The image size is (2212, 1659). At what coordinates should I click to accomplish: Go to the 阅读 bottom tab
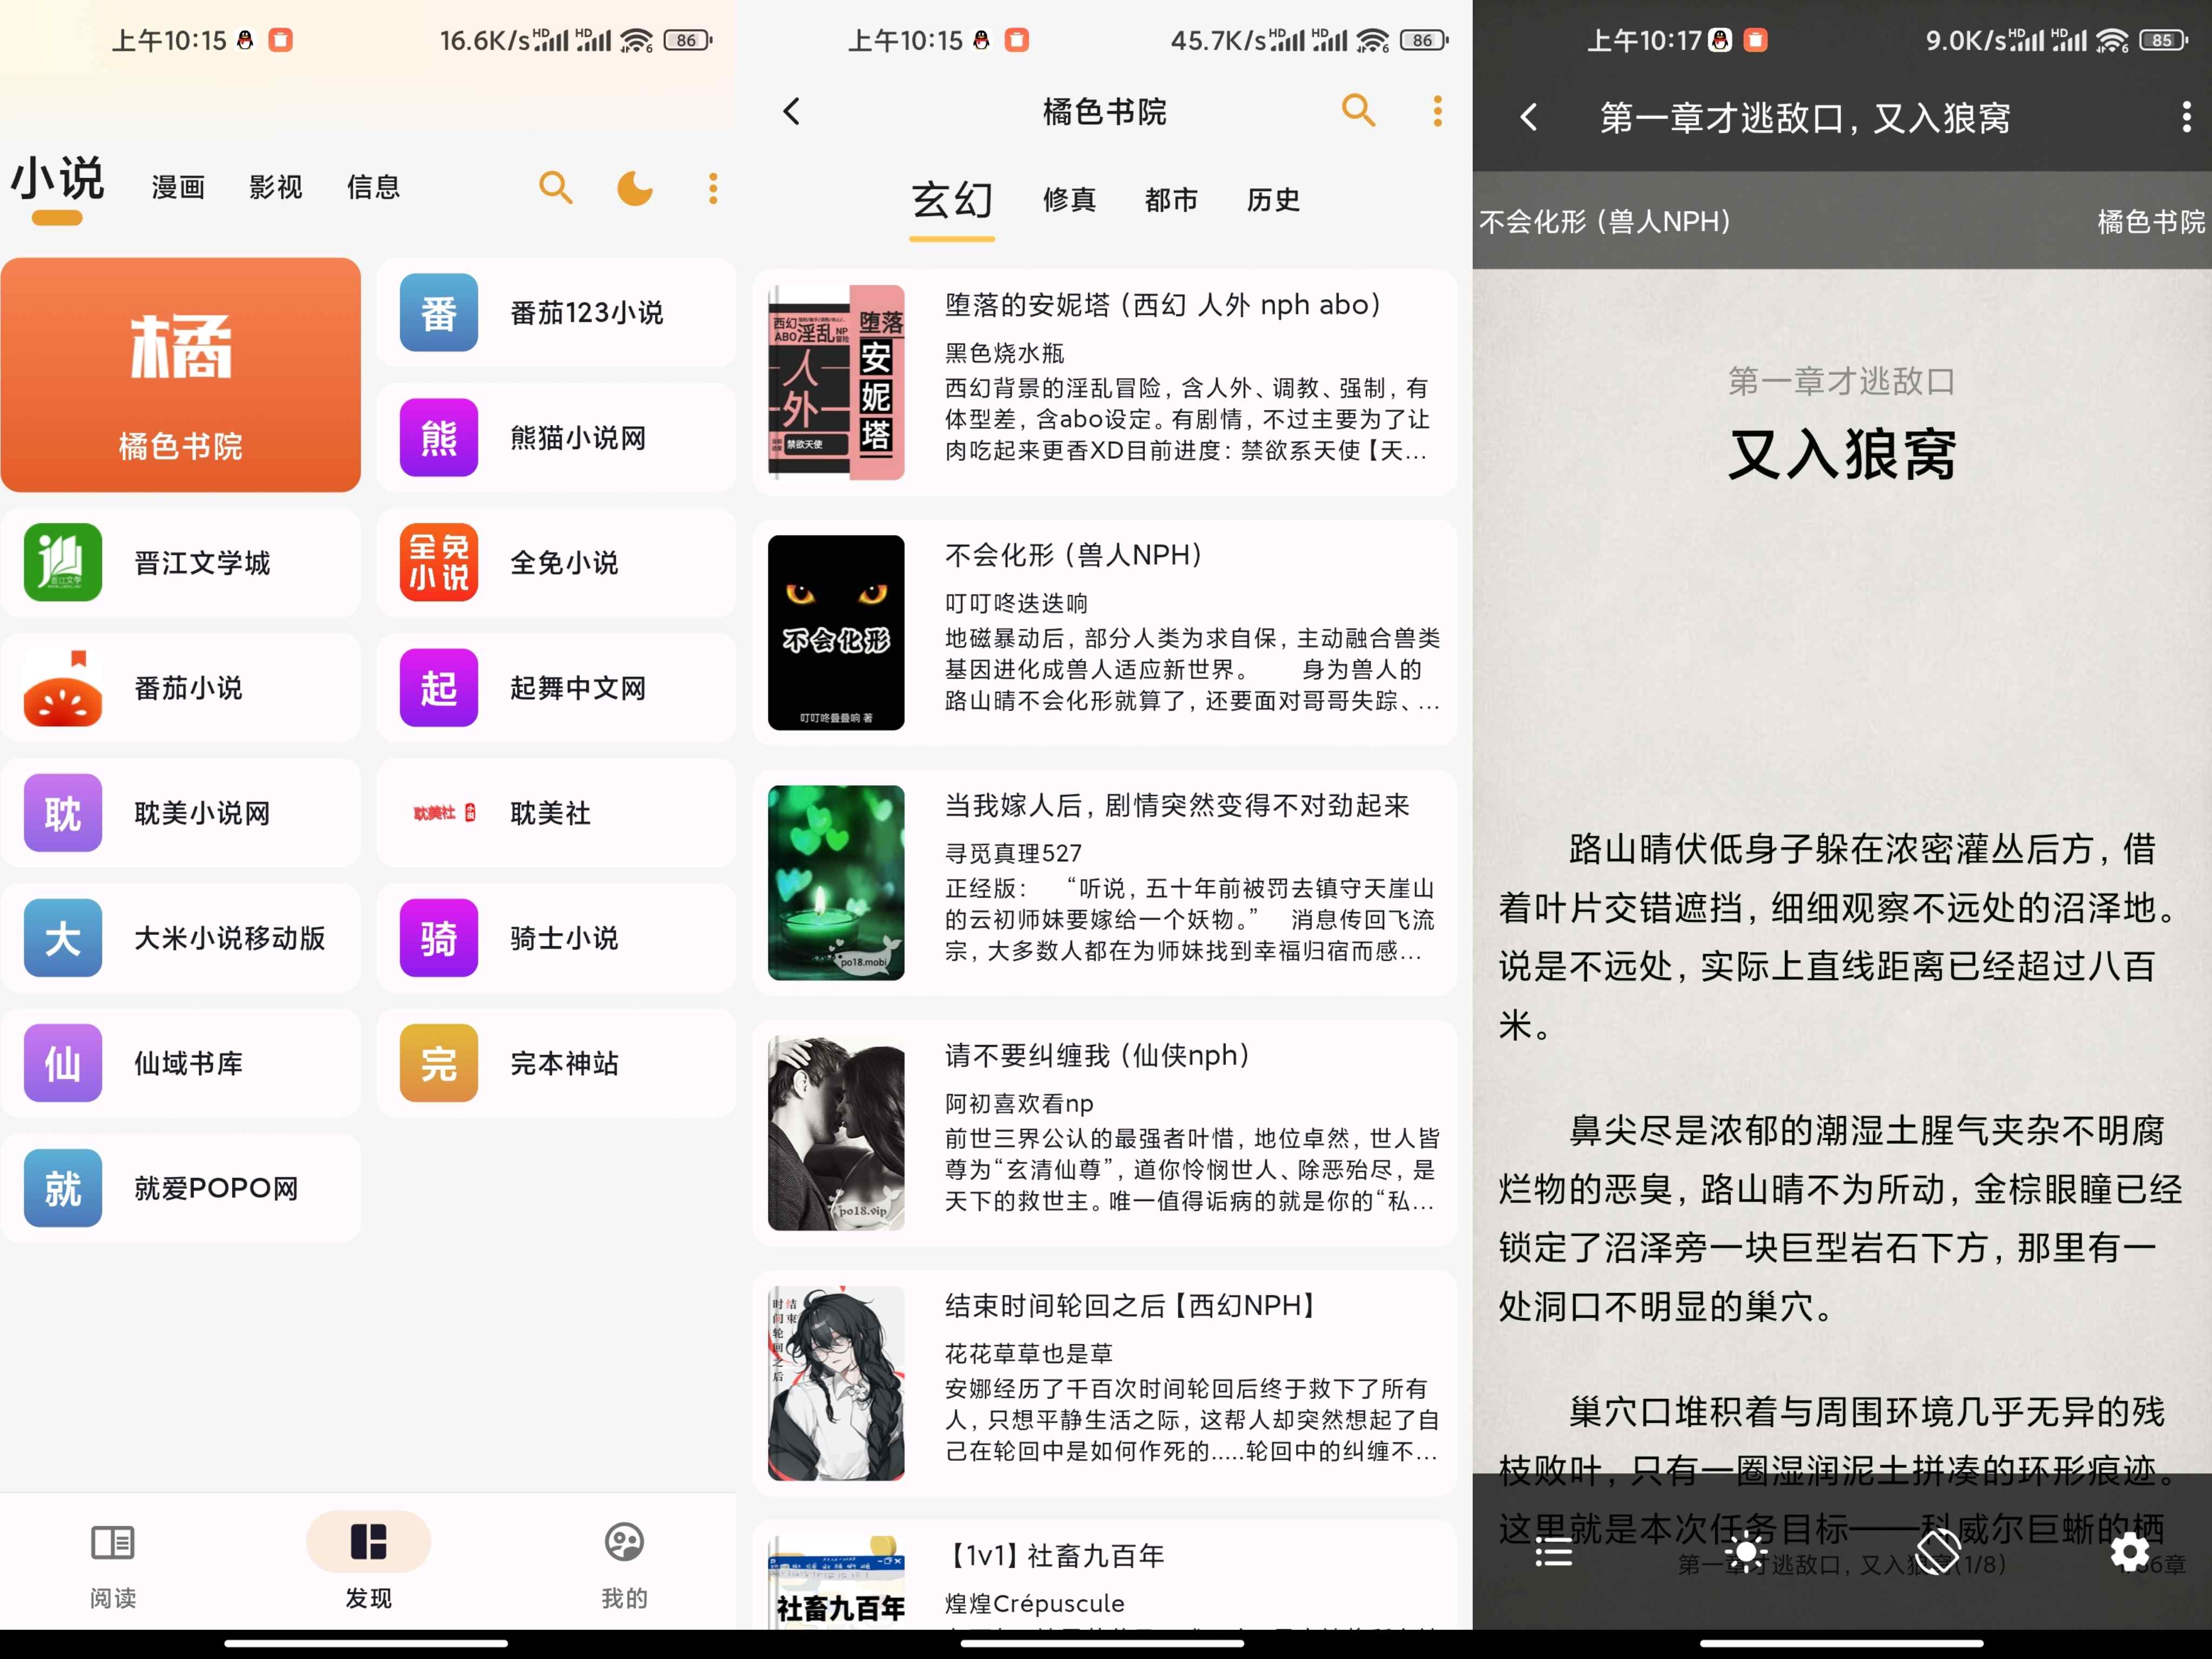112,1565
